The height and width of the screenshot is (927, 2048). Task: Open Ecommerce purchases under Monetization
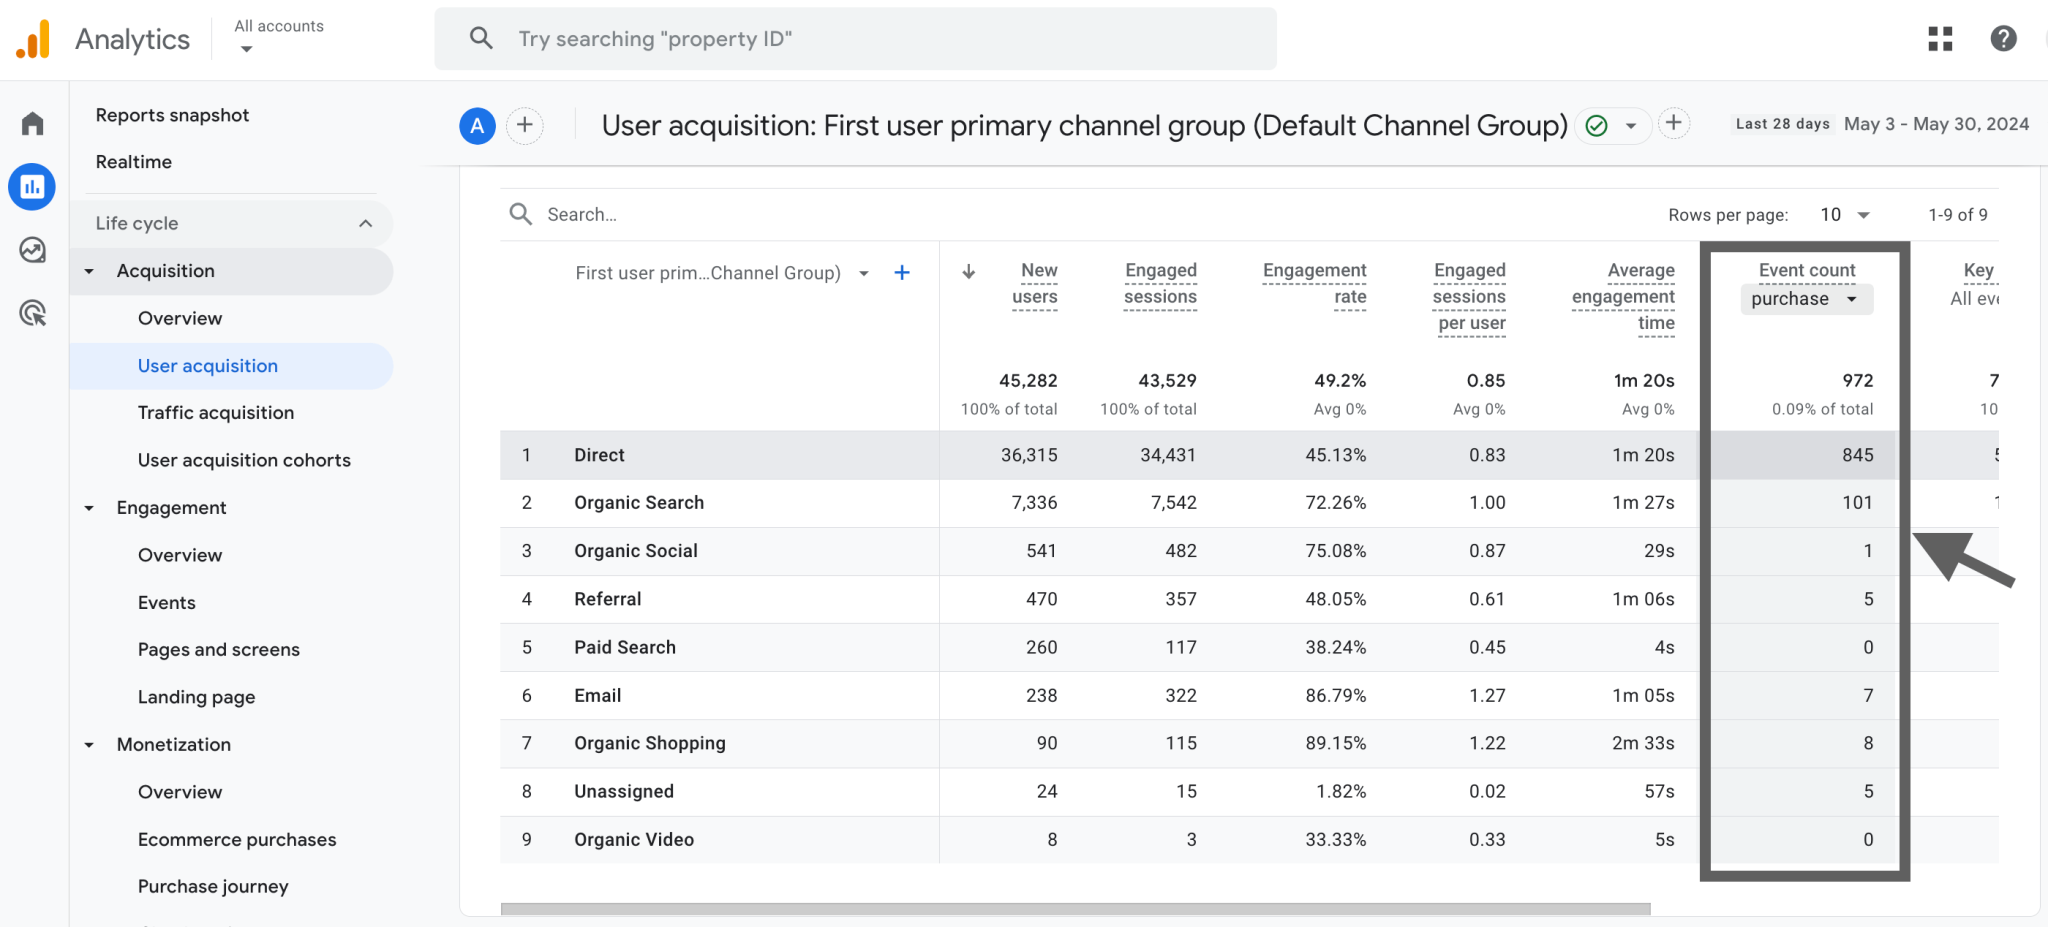[237, 839]
